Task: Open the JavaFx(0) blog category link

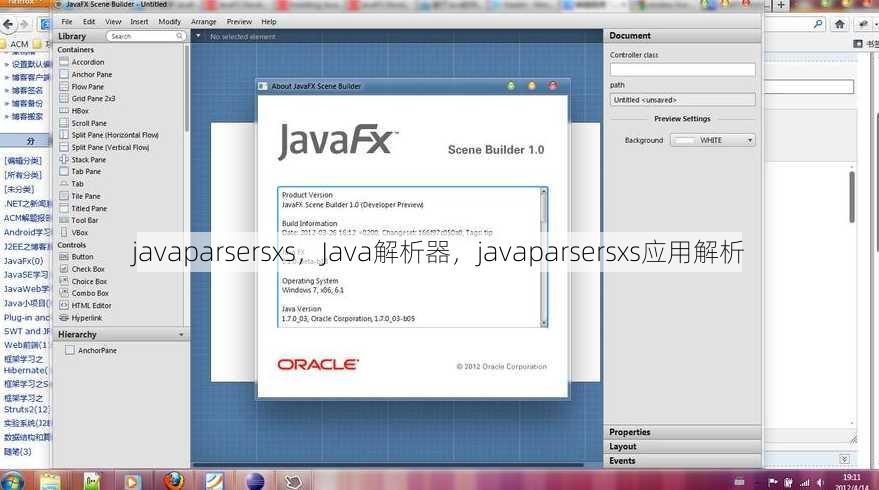Action: coord(23,261)
